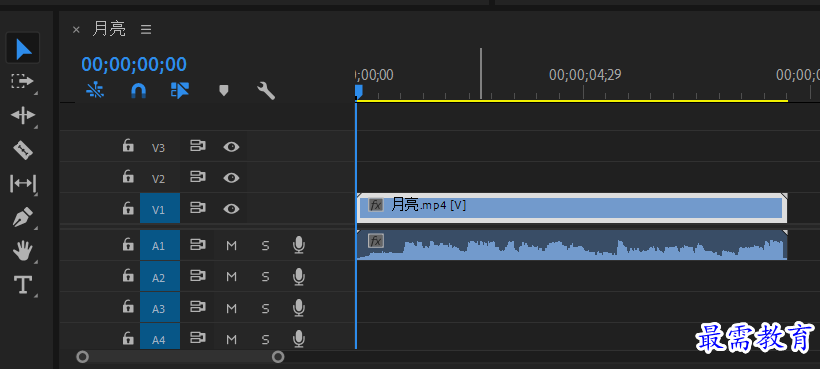Select the A1 audio waveform clip
Viewport: 820px width, 369px height.
(572, 245)
